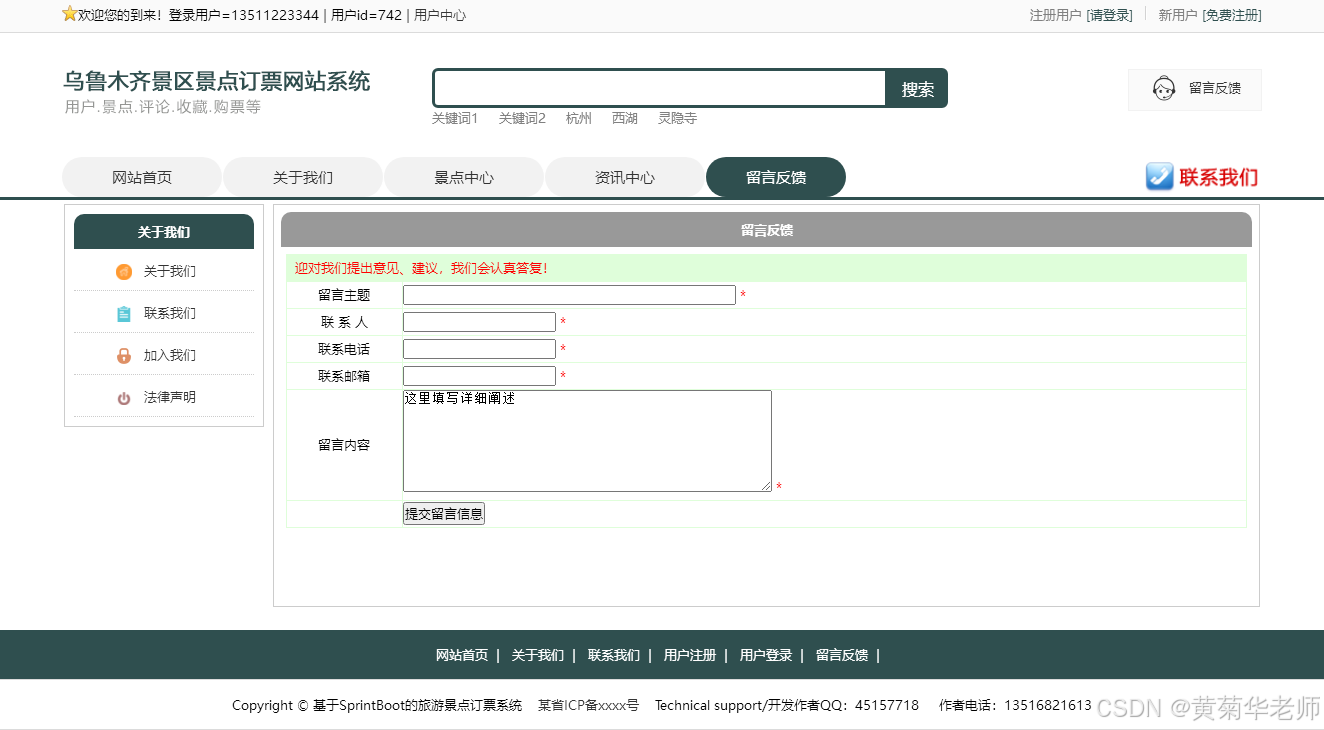Screen dimensions: 1324x730
Task: Click the 留言反馈 box at top right
Action: (x=1195, y=89)
